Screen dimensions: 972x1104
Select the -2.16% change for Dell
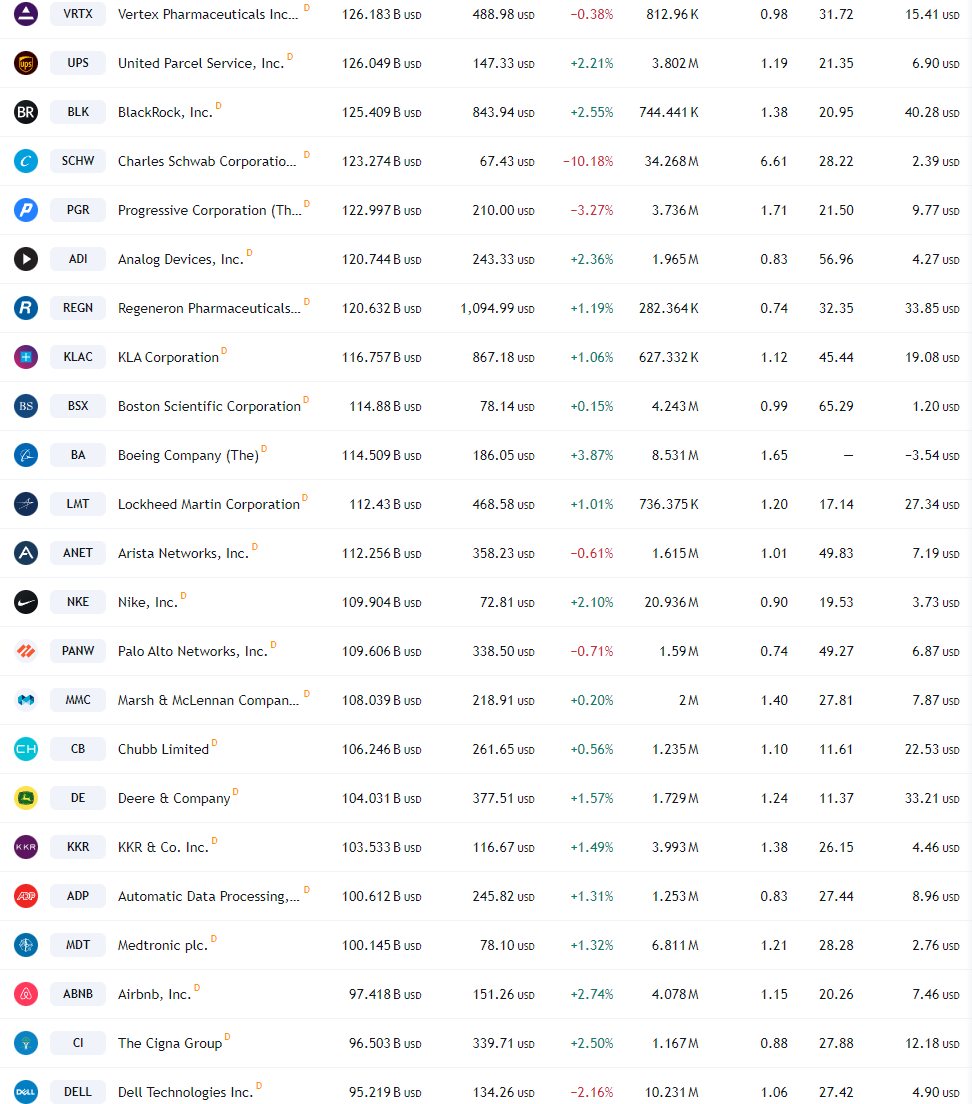pyautogui.click(x=591, y=1093)
